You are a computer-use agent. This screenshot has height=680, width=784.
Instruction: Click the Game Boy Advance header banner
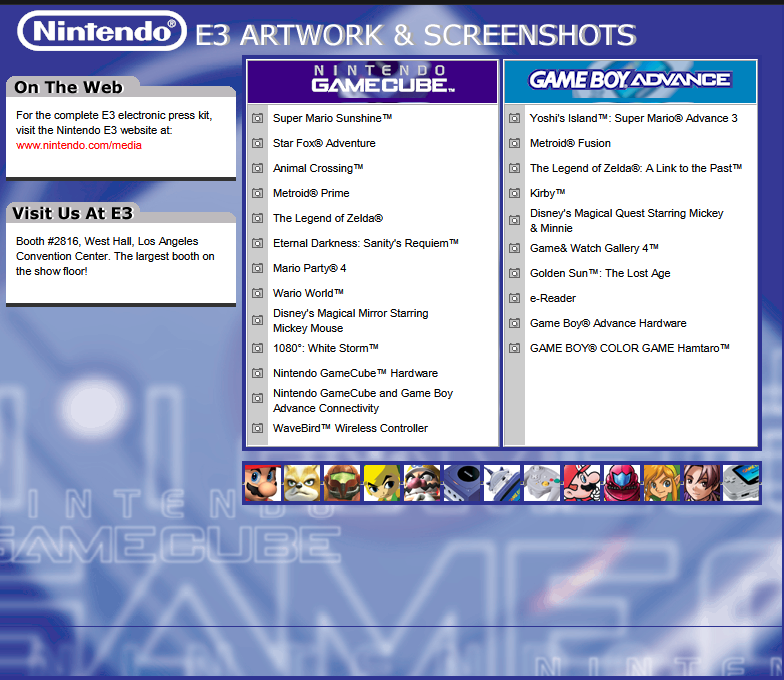tap(630, 82)
